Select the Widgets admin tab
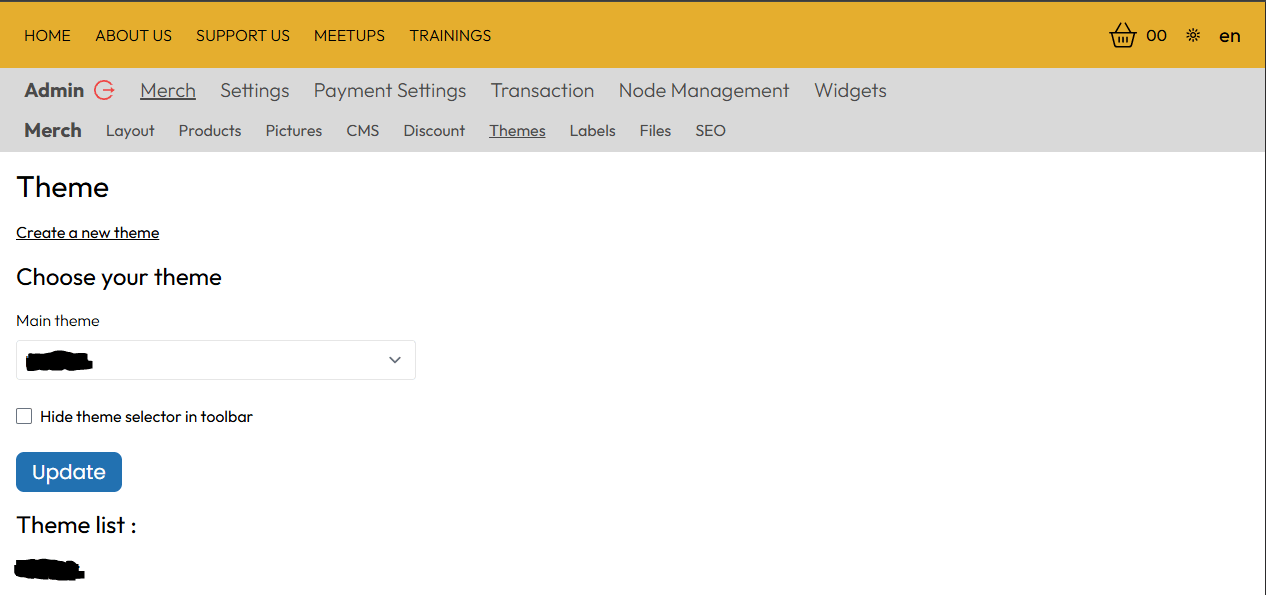The image size is (1266, 595). 850,91
